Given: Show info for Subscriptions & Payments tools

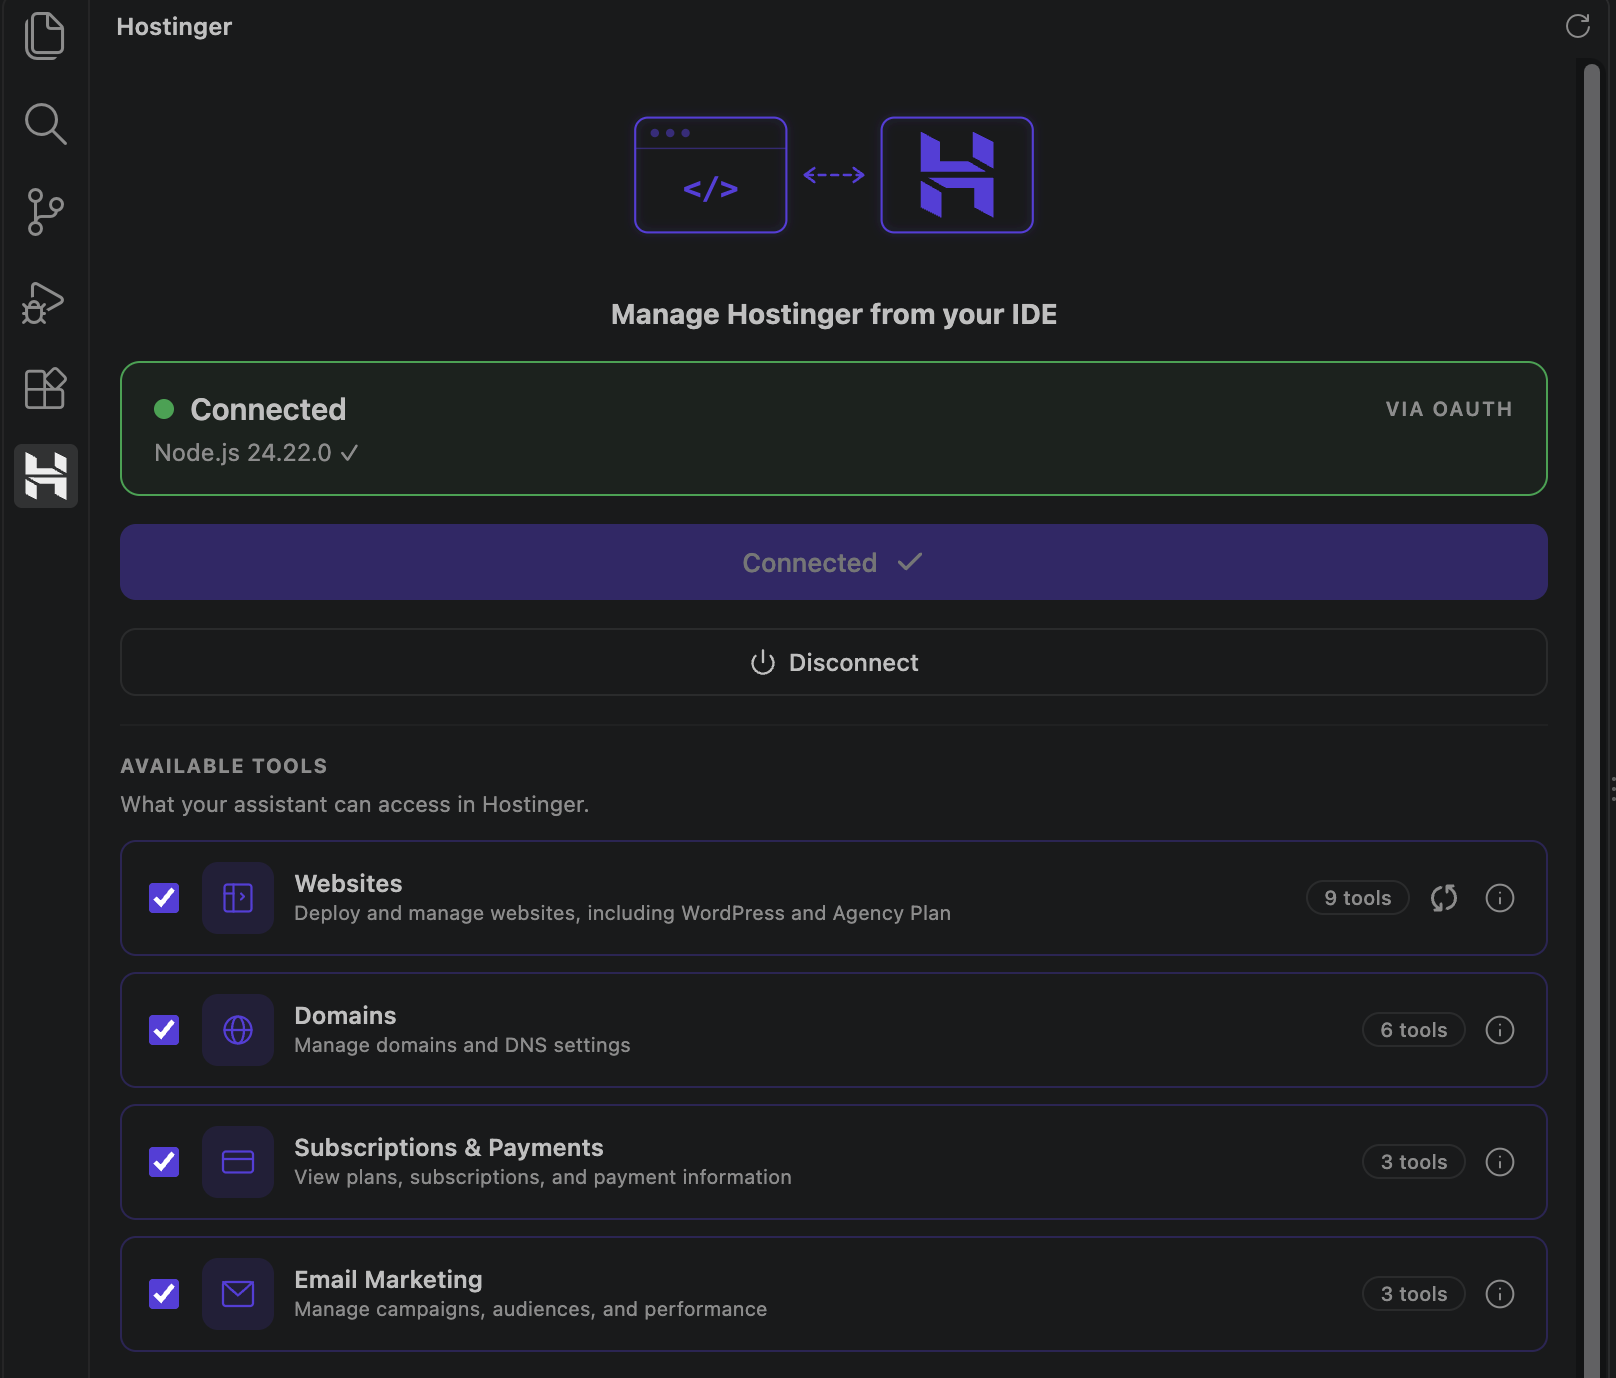Looking at the screenshot, I should (x=1500, y=1162).
